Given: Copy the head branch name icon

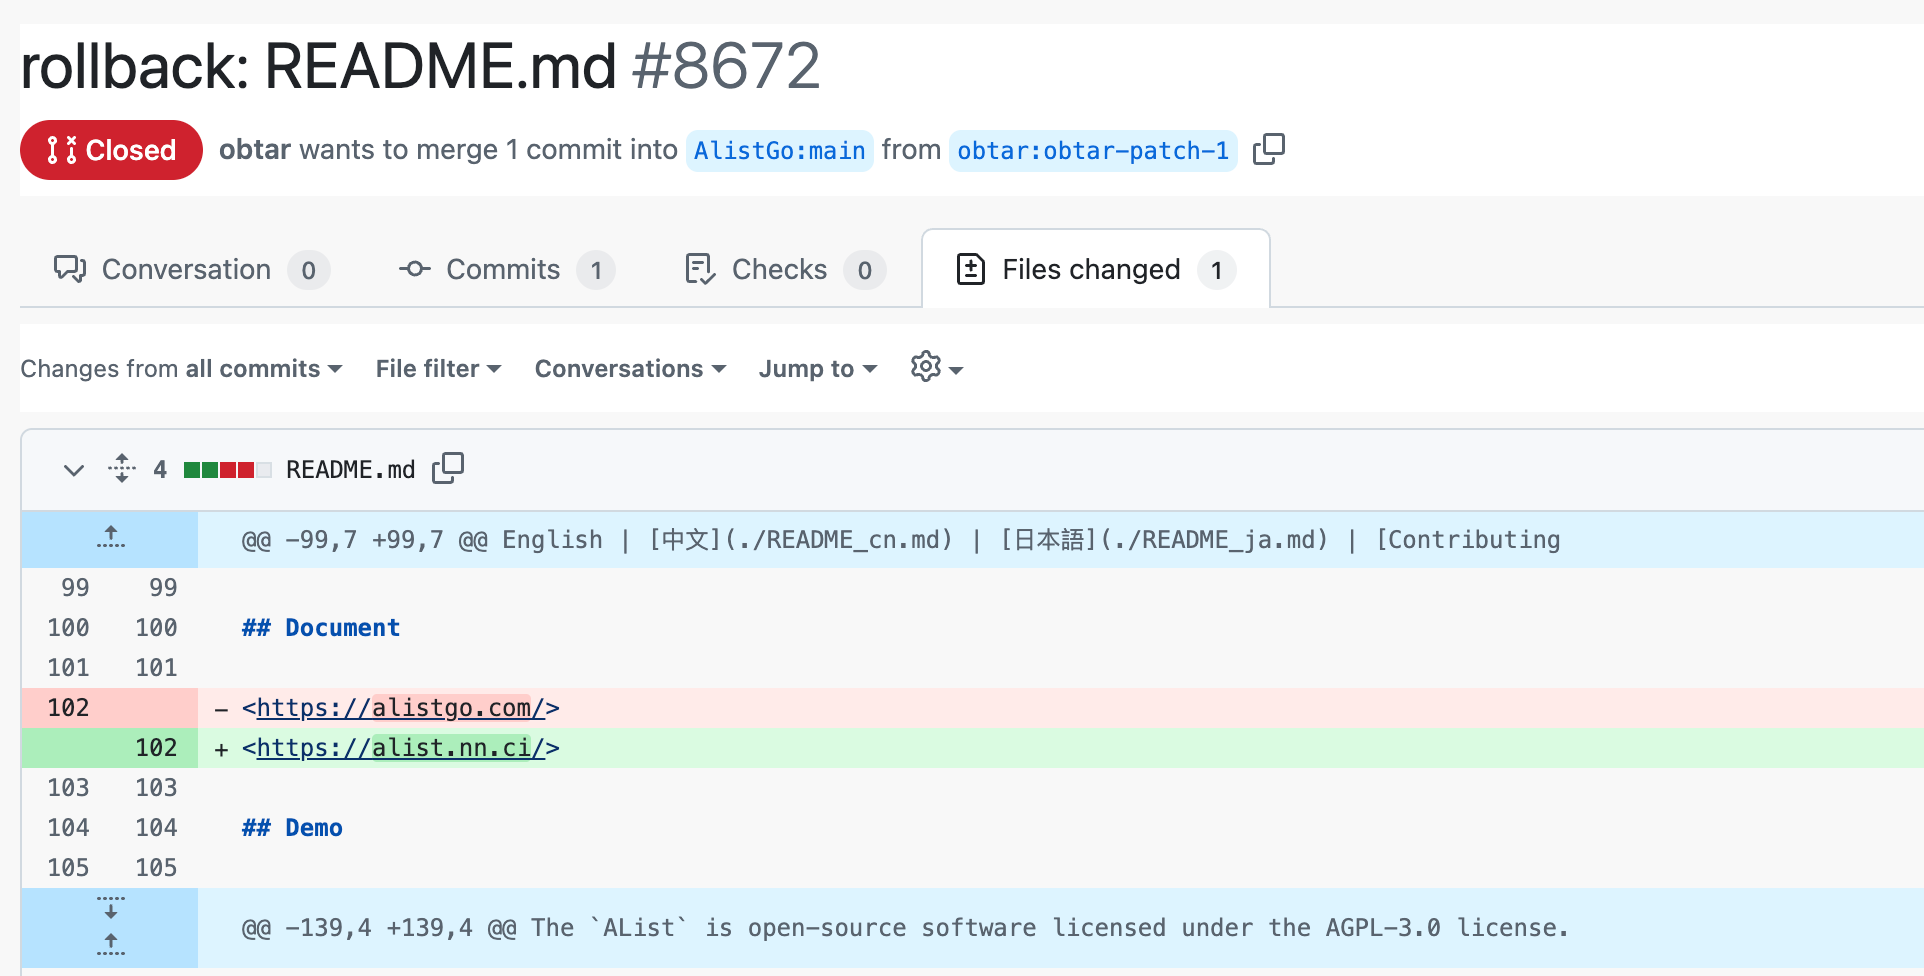Looking at the screenshot, I should (x=1268, y=149).
